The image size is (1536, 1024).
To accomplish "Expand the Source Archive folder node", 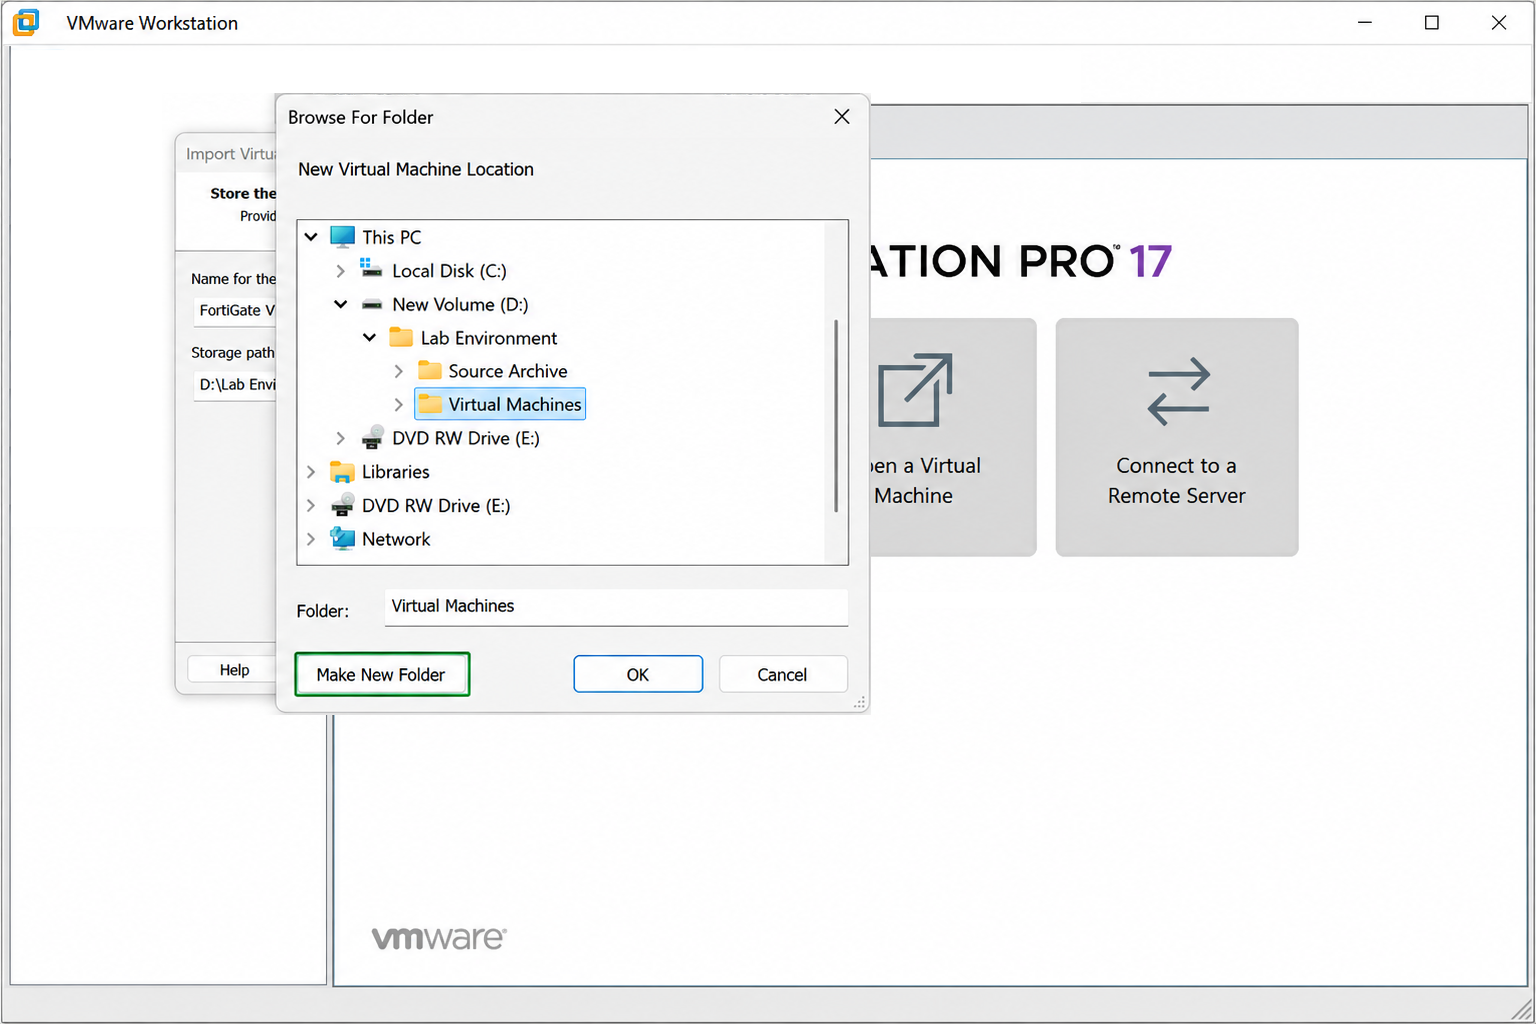I will [398, 371].
